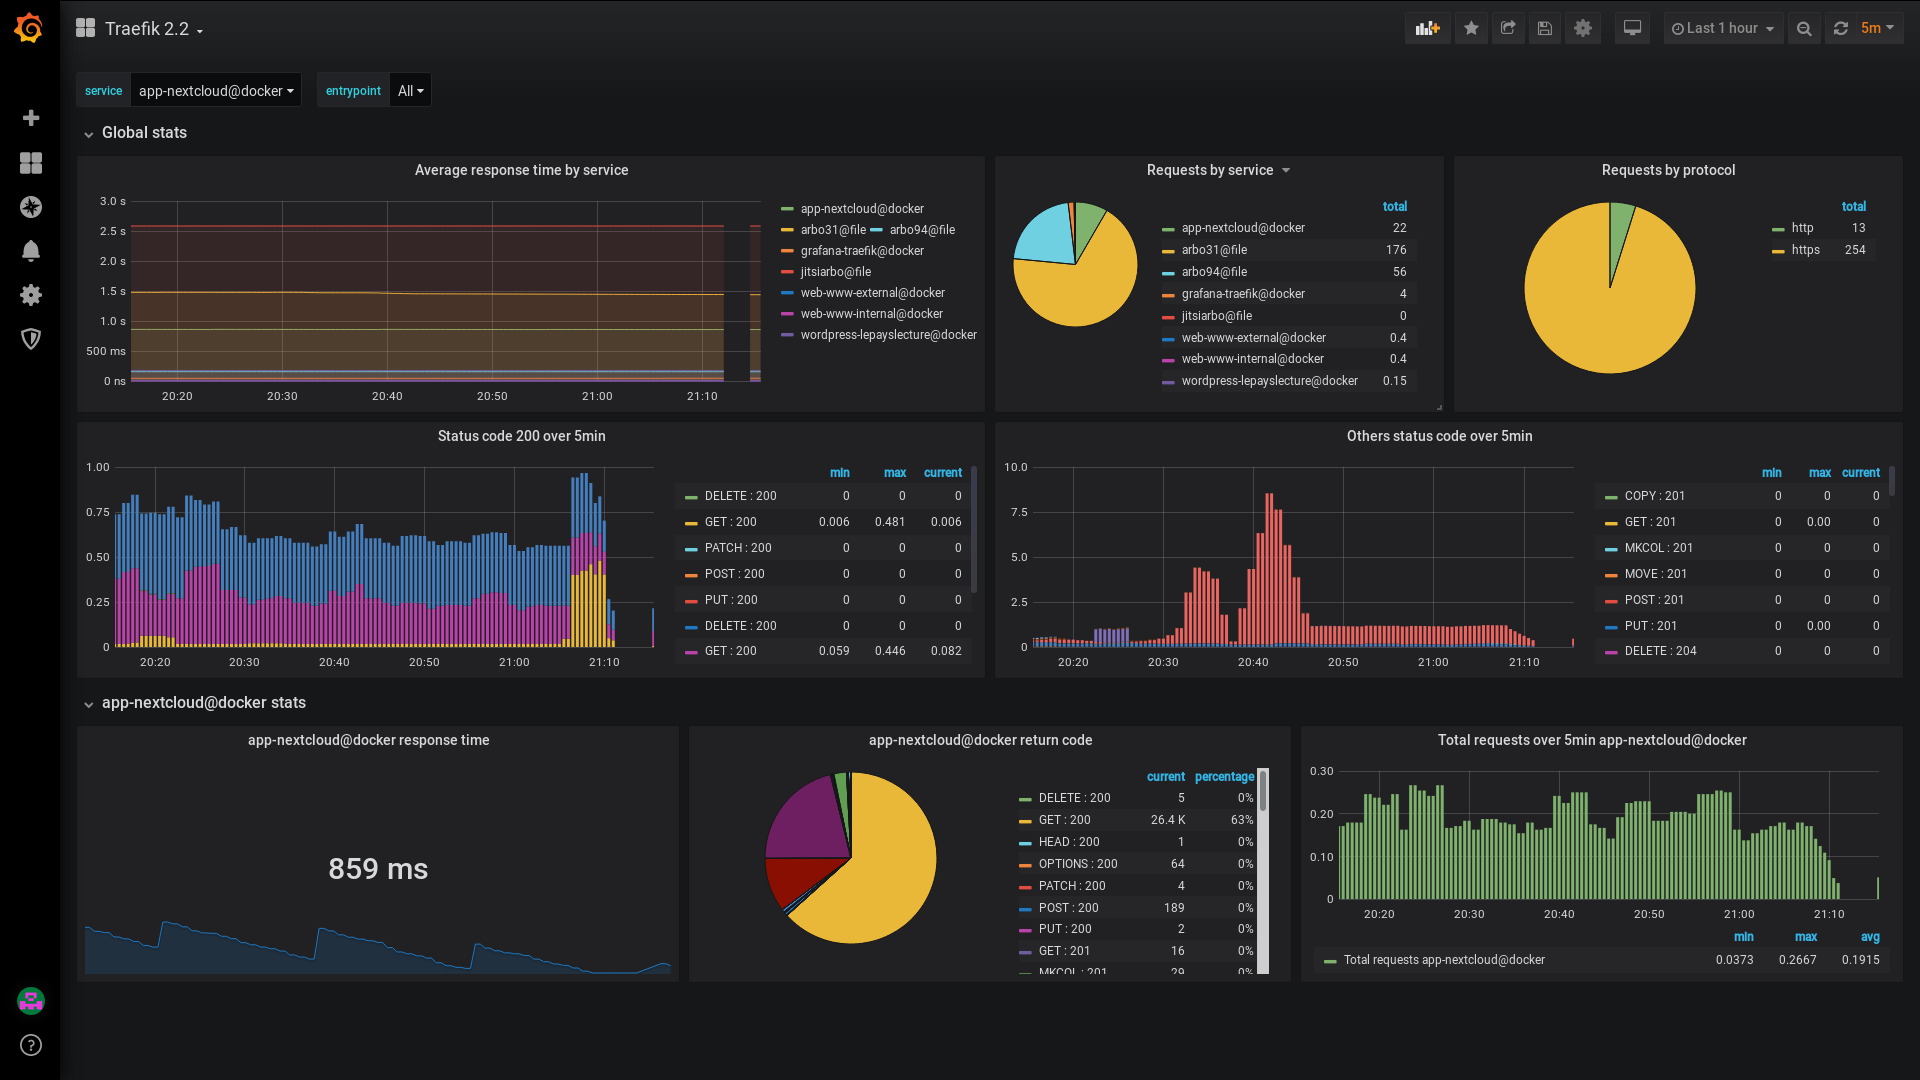Image resolution: width=1920 pixels, height=1080 pixels.
Task: Click the Add panel icon in toolbar
Action: point(1427,28)
